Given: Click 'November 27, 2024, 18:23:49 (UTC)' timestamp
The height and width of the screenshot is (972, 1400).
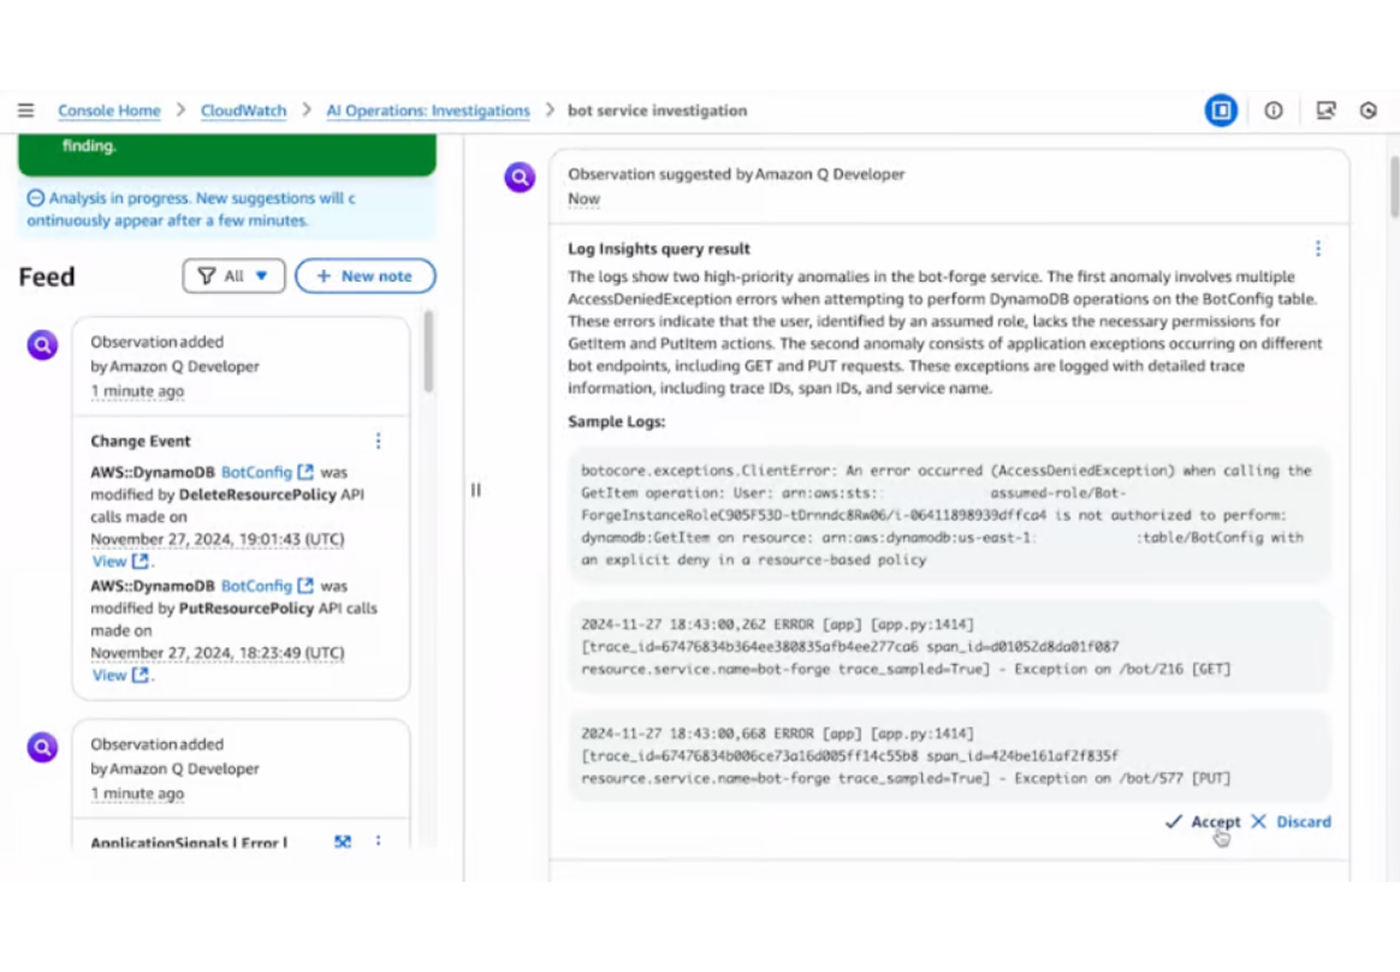Looking at the screenshot, I should point(217,653).
